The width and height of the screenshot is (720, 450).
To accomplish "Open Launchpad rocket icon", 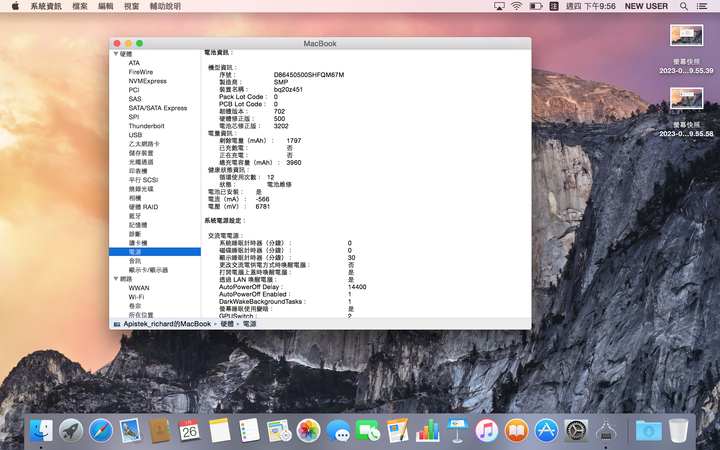I will point(71,431).
